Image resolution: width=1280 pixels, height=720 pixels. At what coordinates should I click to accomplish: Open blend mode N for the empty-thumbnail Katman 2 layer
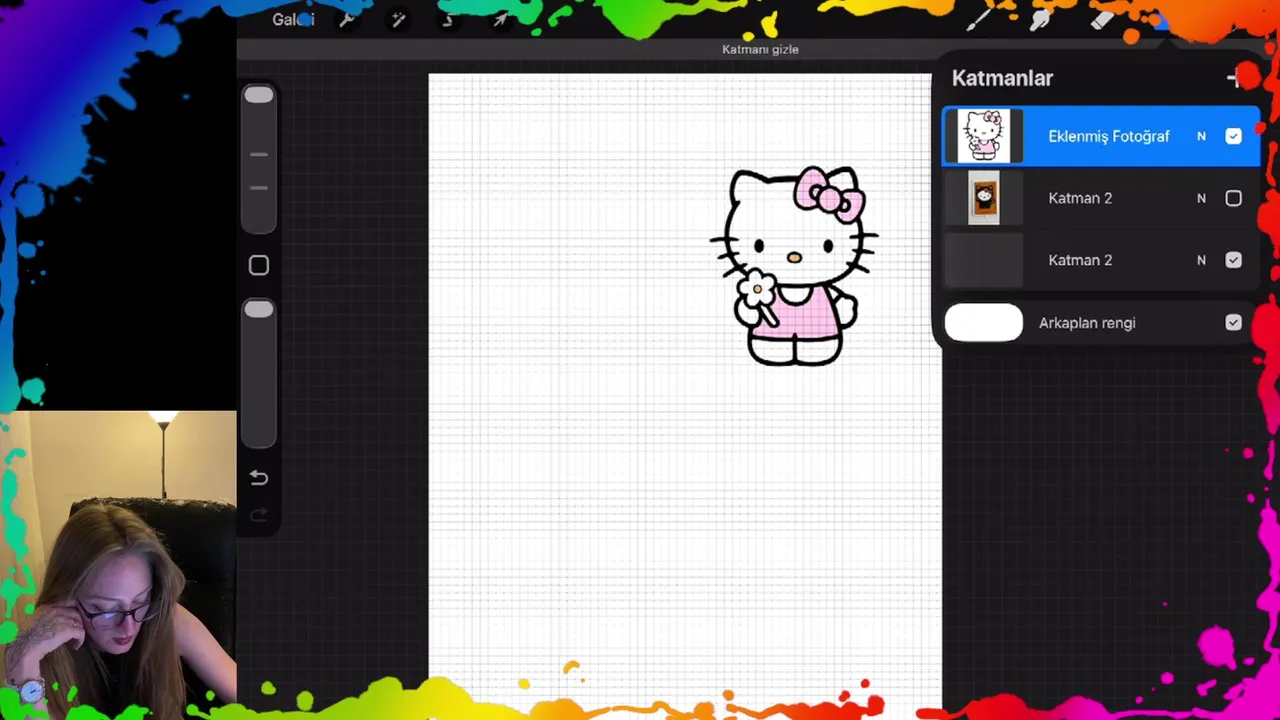coord(1201,260)
